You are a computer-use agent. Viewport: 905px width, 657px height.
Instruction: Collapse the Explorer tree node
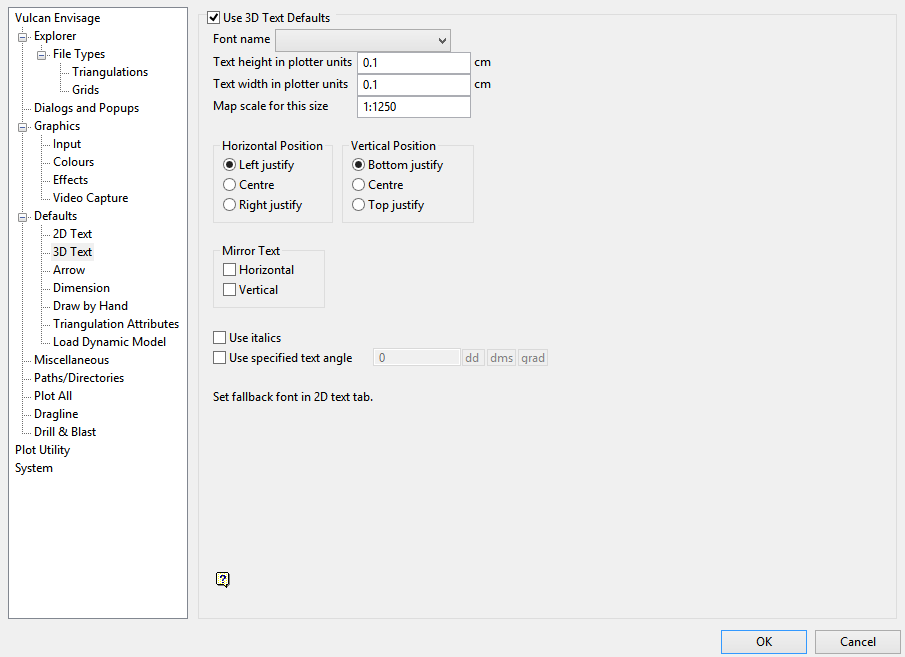pos(23,37)
